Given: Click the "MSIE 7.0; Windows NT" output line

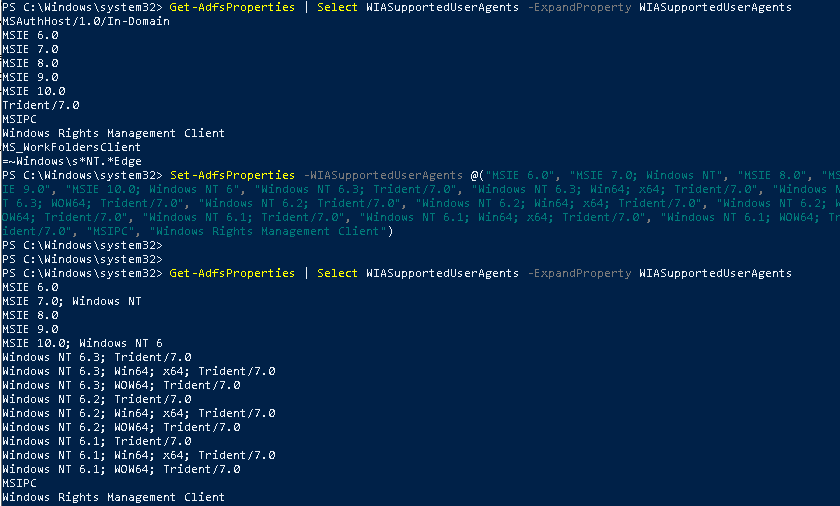Looking at the screenshot, I should 71,301.
